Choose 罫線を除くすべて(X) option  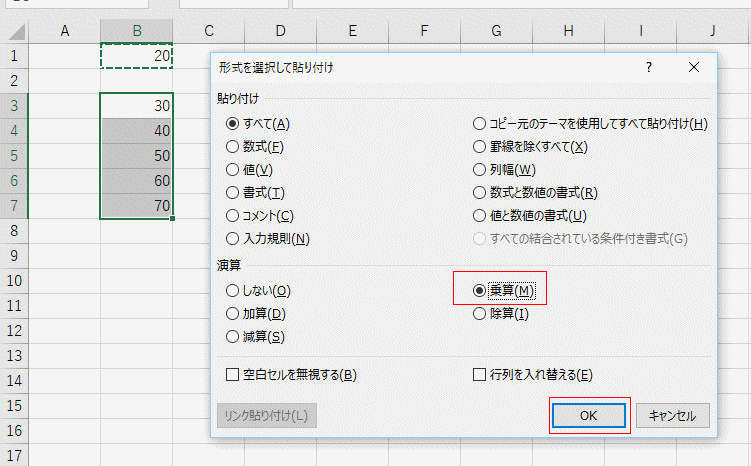[x=480, y=147]
